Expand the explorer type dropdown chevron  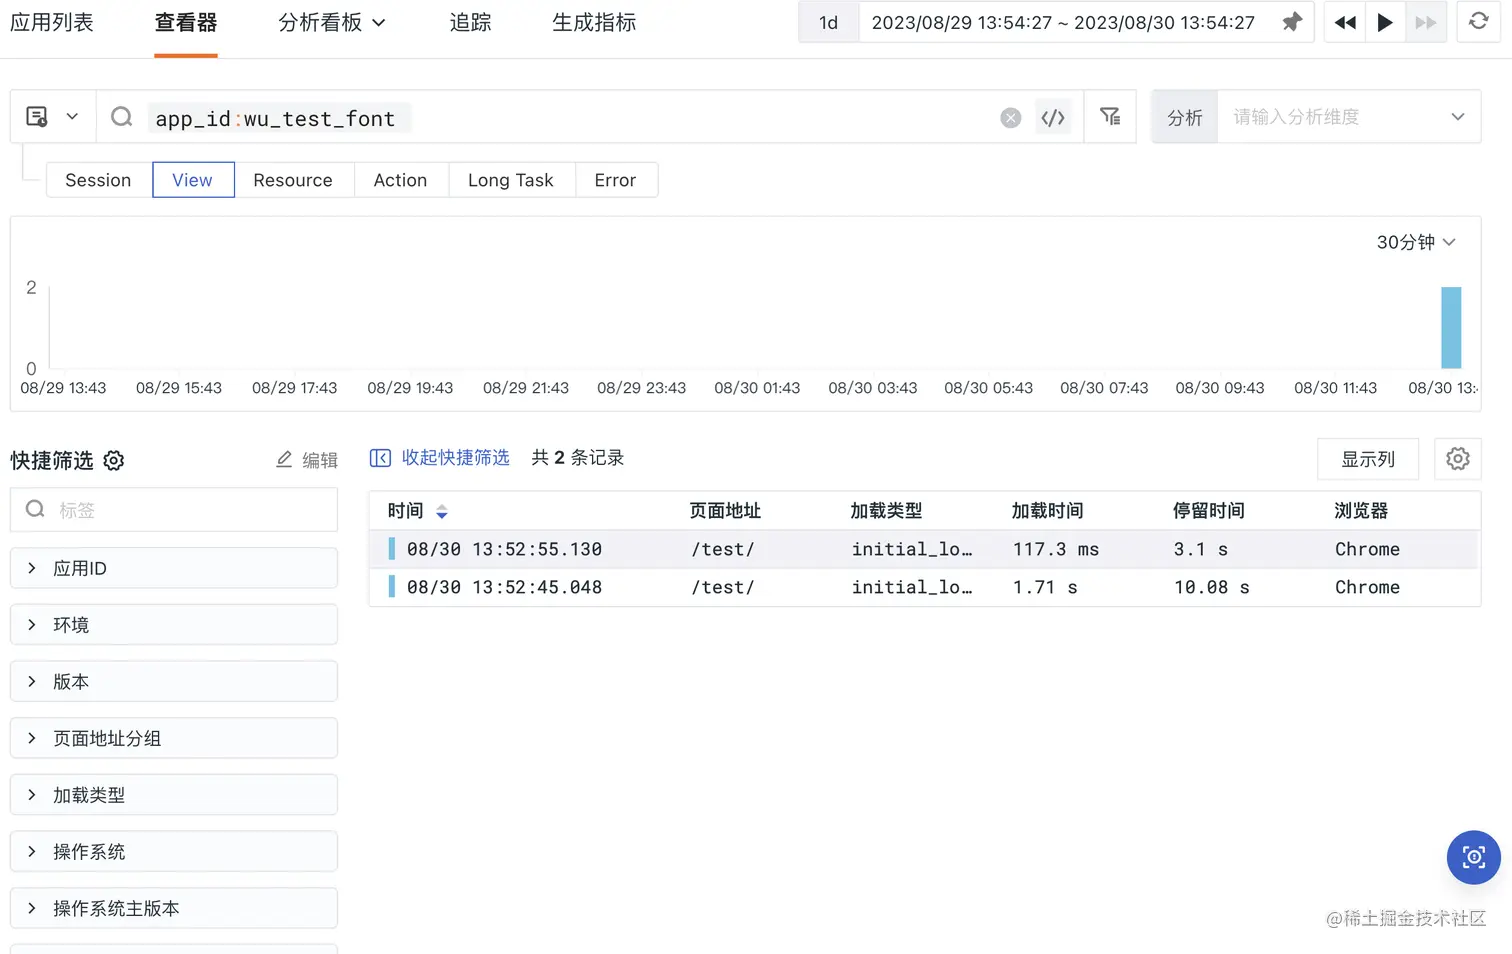coord(72,117)
